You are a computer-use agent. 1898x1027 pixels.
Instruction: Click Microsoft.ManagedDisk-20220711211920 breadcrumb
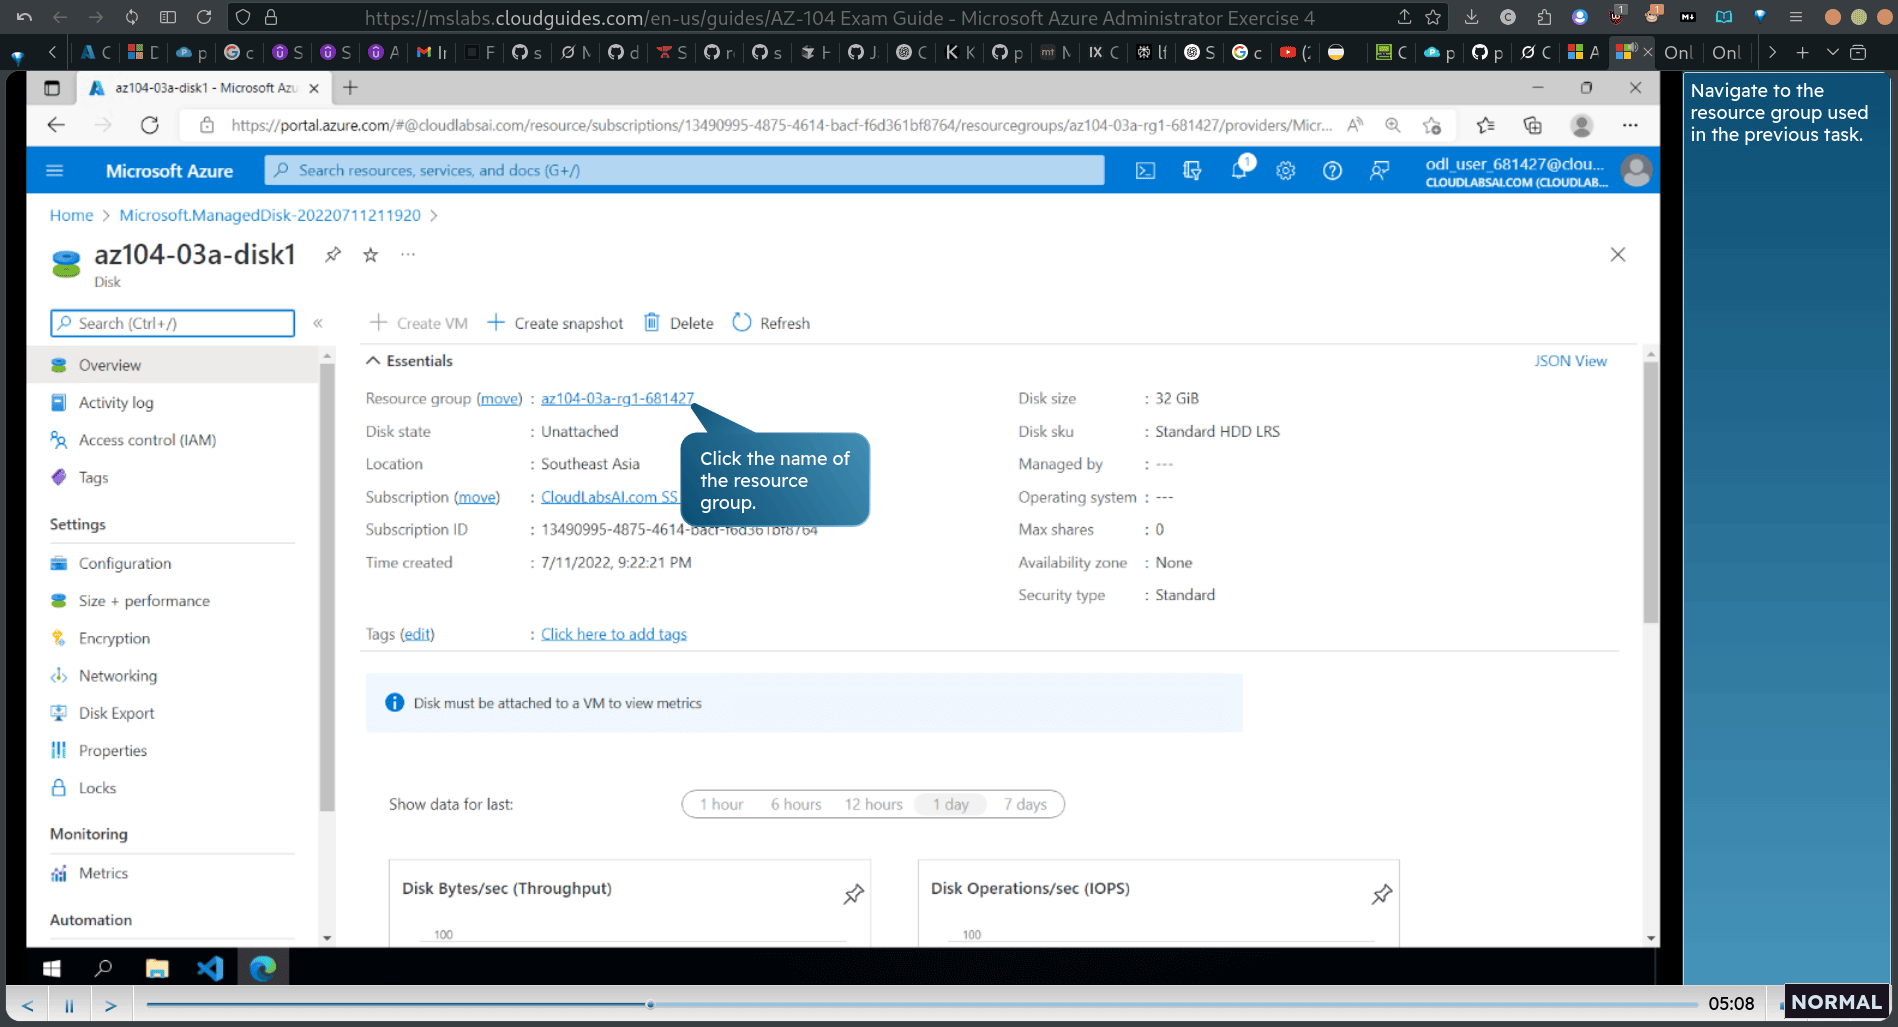click(270, 215)
